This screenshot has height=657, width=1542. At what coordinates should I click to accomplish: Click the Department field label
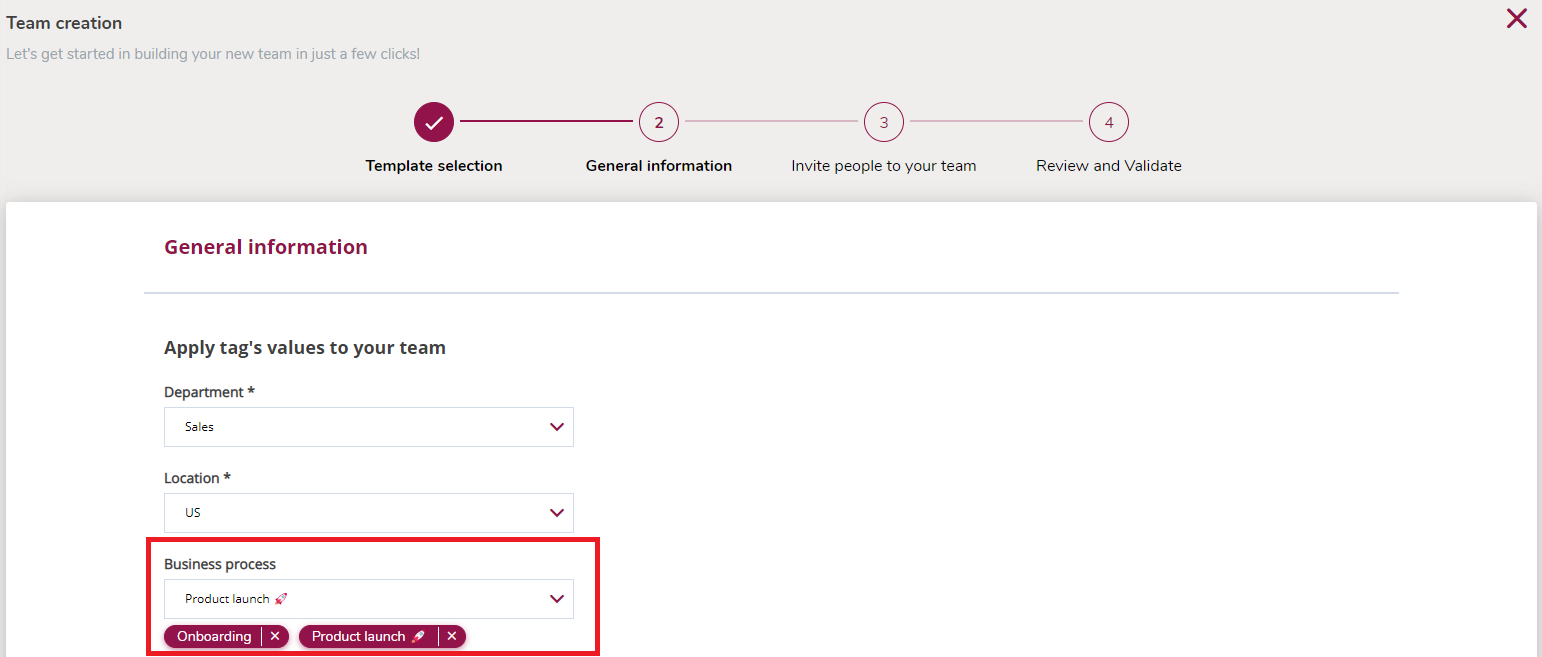[x=209, y=392]
